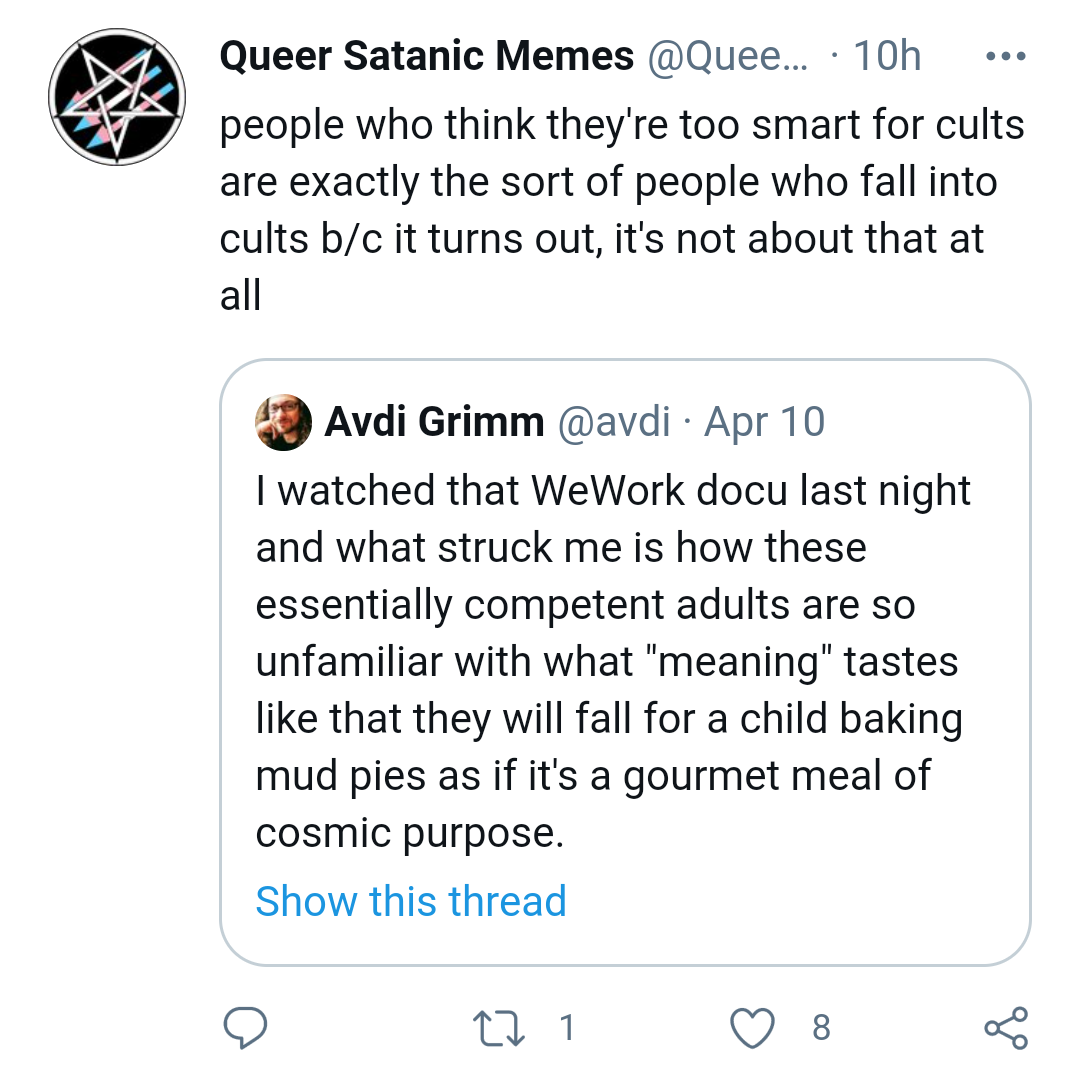Viewport: 1080px width, 1089px height.
Task: Click "Show this thread" link
Action: click(411, 901)
